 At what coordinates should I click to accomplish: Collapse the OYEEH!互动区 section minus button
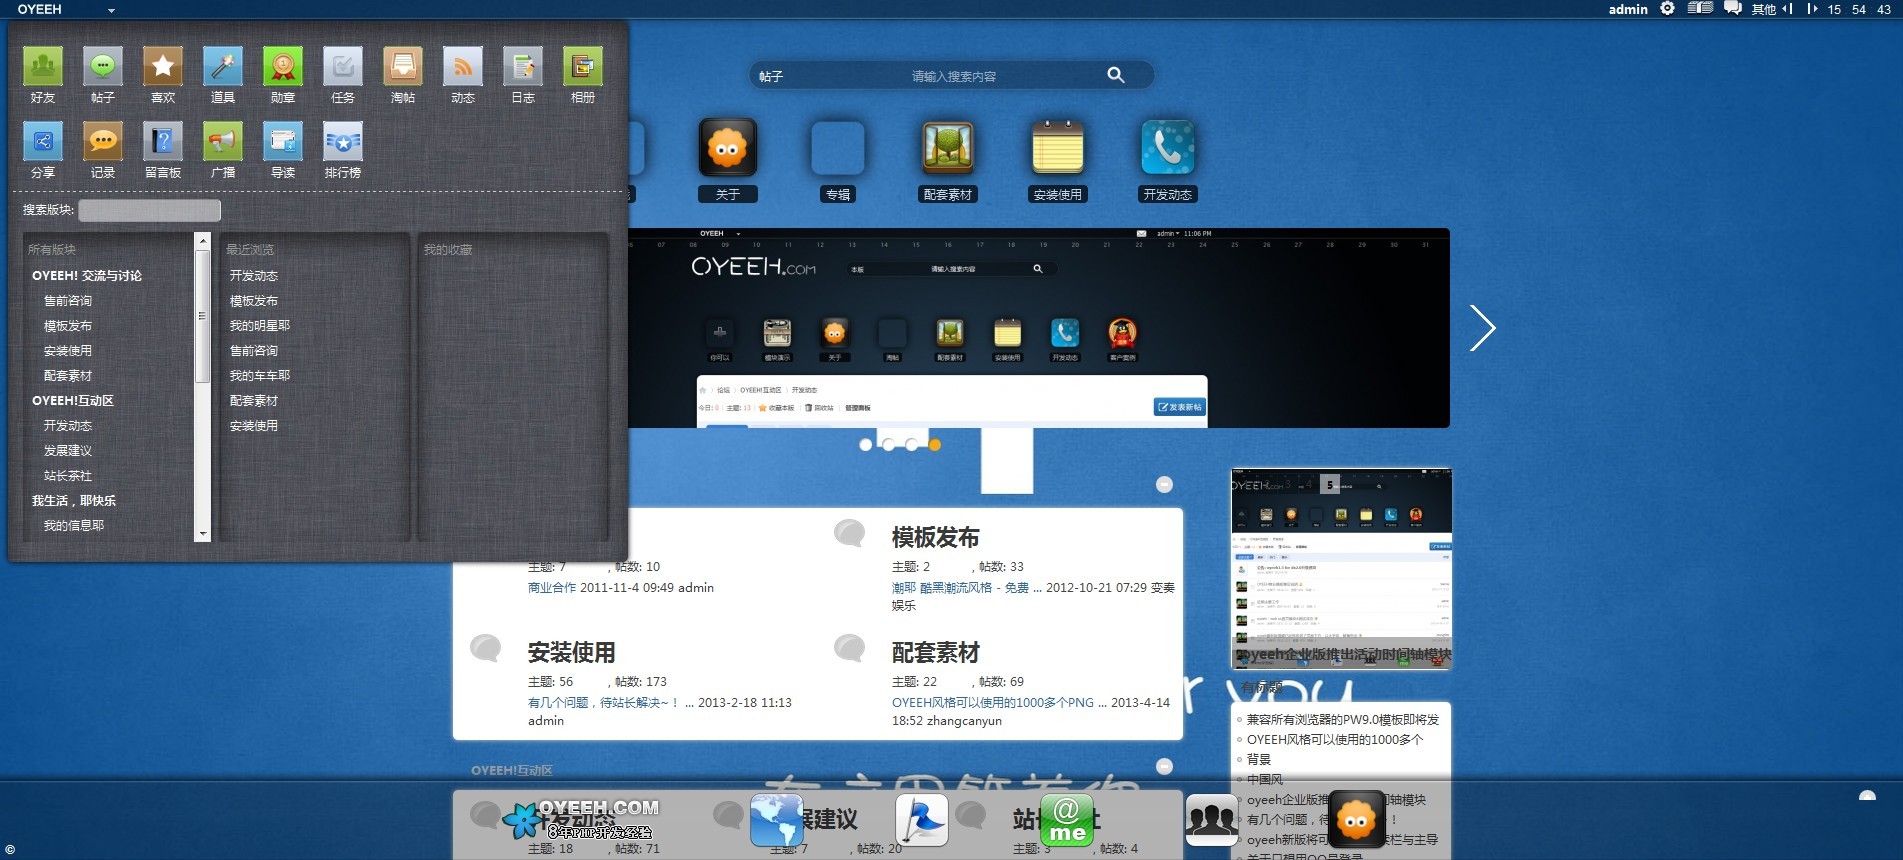tap(1164, 766)
